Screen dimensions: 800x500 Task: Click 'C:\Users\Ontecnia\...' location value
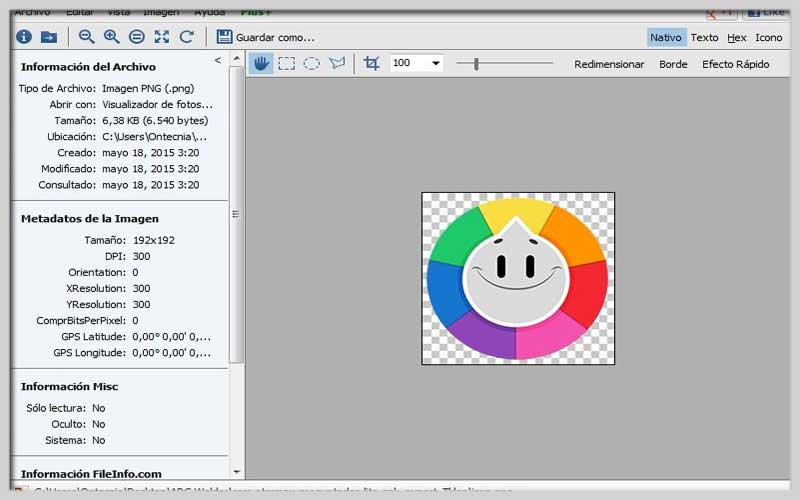[154, 137]
